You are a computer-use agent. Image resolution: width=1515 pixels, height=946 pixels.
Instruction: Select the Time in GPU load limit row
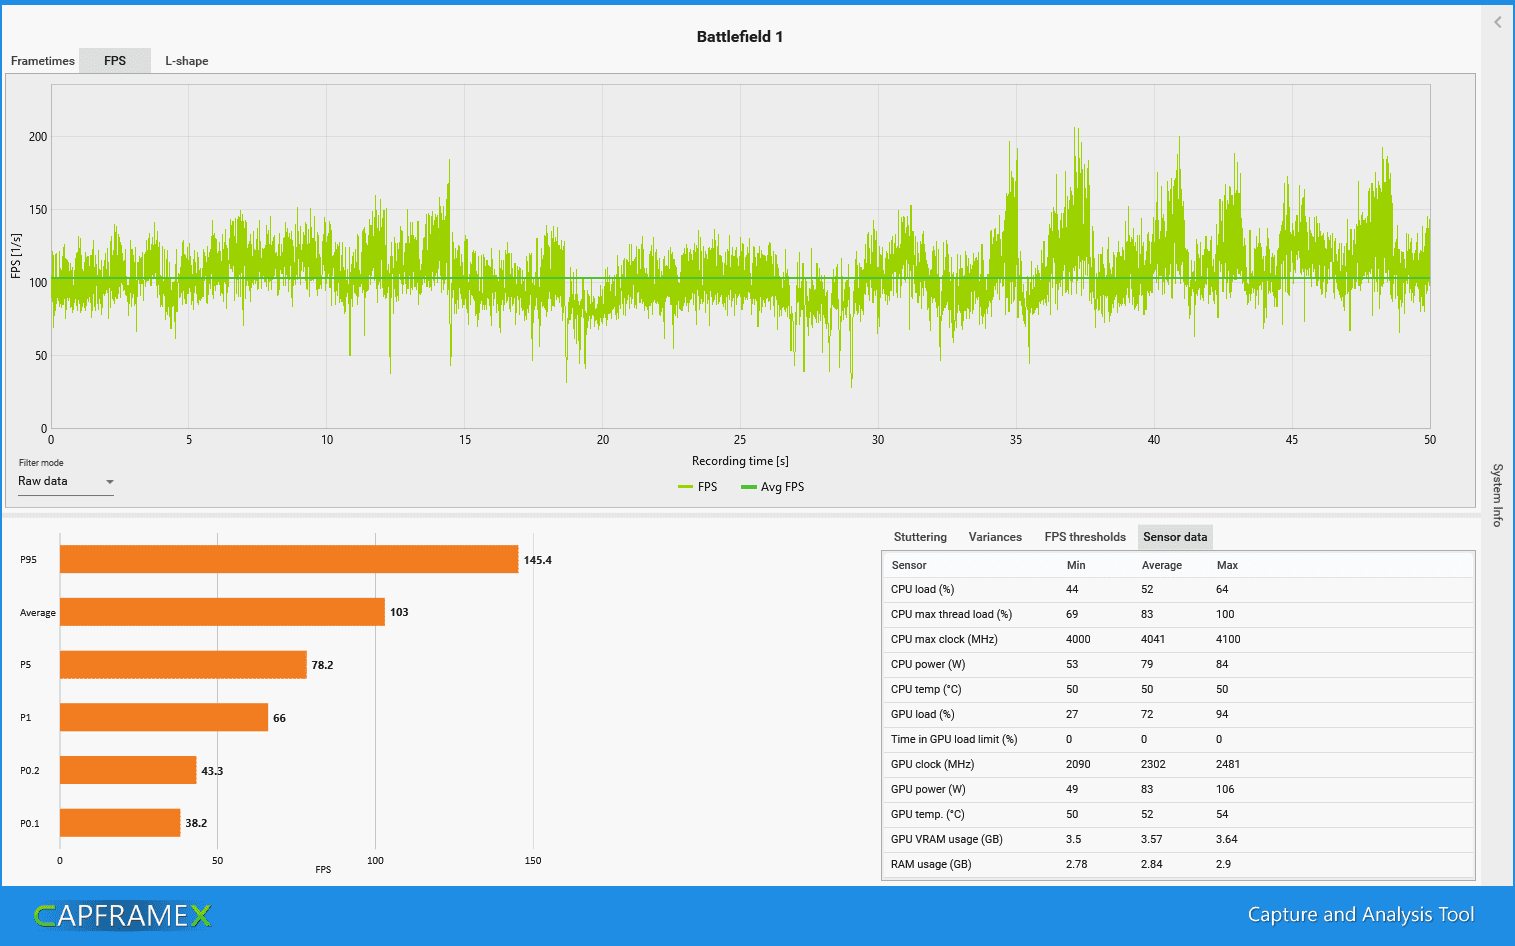(1178, 740)
